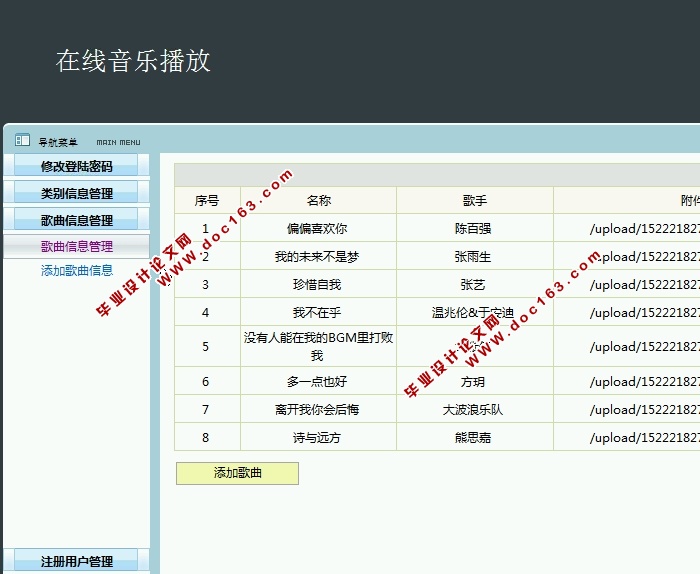Click the 在线音乐播放 site title
The image size is (700, 574).
coord(133,61)
